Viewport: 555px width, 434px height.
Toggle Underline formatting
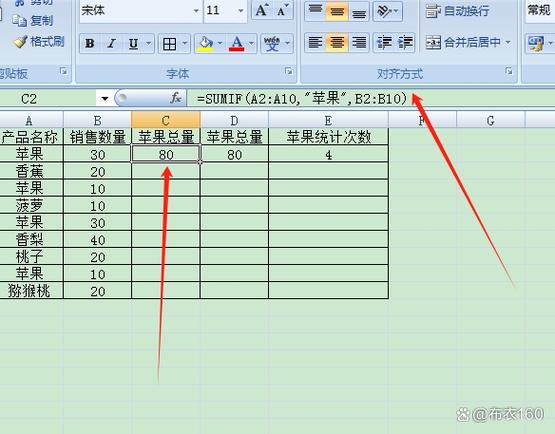pyautogui.click(x=133, y=44)
